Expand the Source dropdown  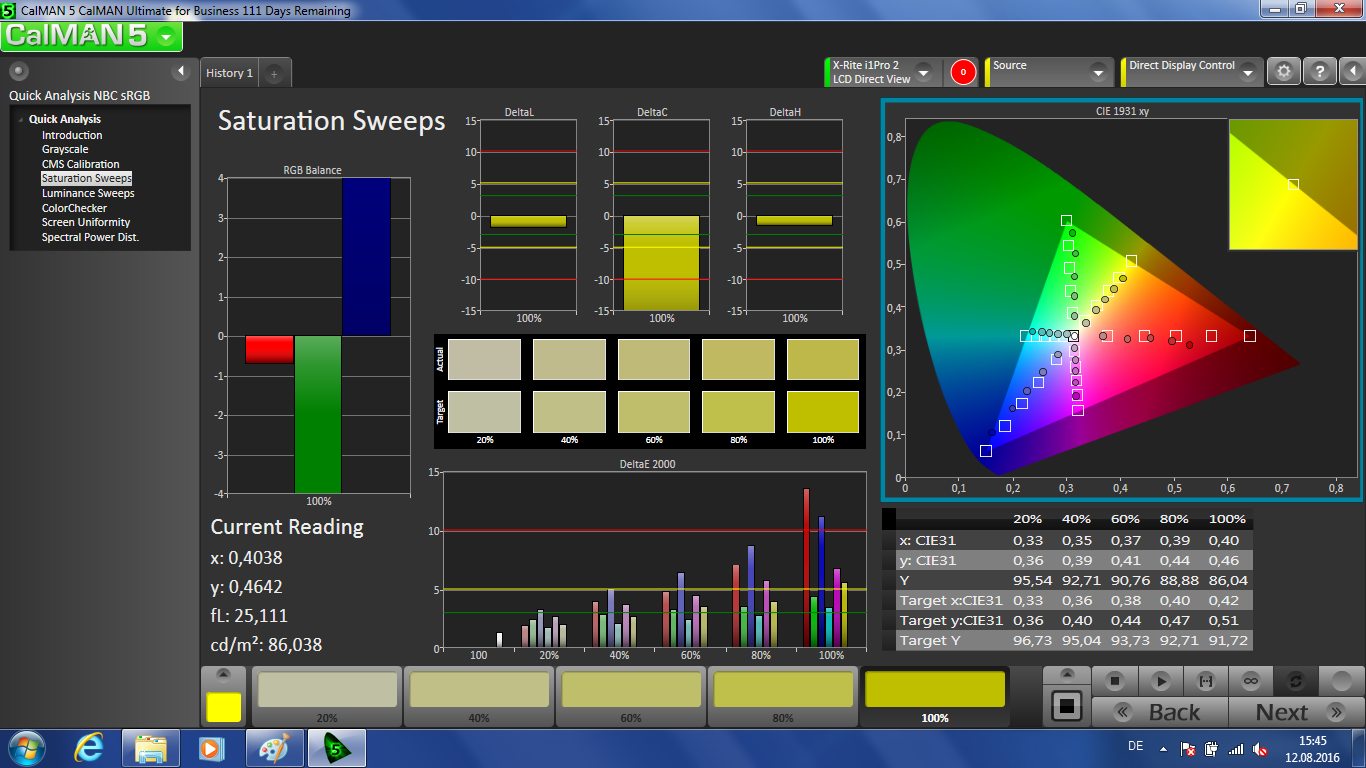[1098, 73]
